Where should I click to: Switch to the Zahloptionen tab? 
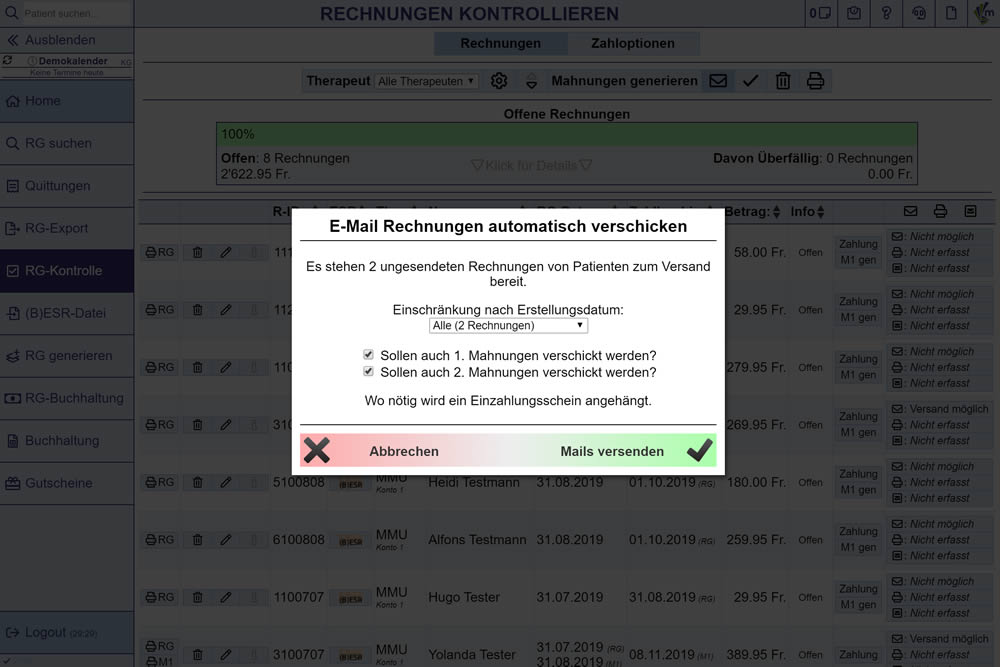(x=632, y=43)
